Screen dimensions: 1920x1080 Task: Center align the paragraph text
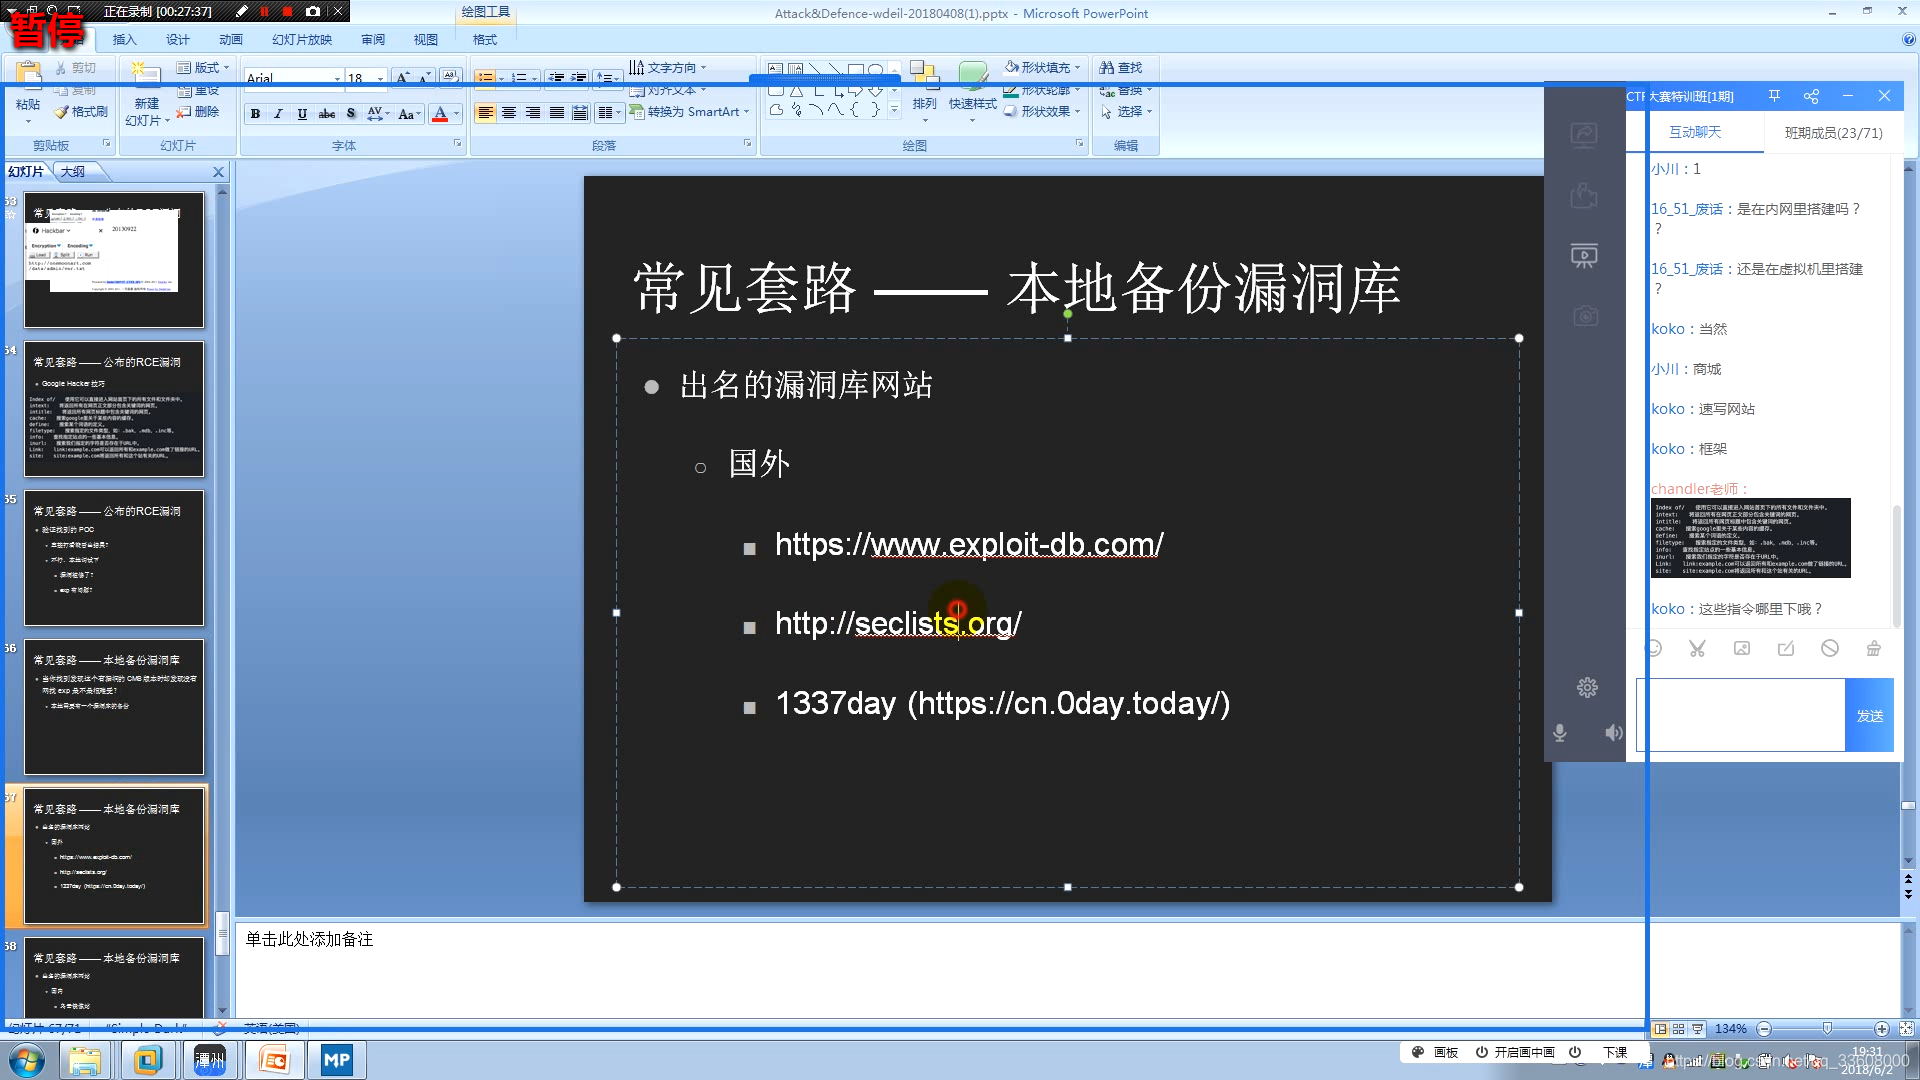coord(509,113)
